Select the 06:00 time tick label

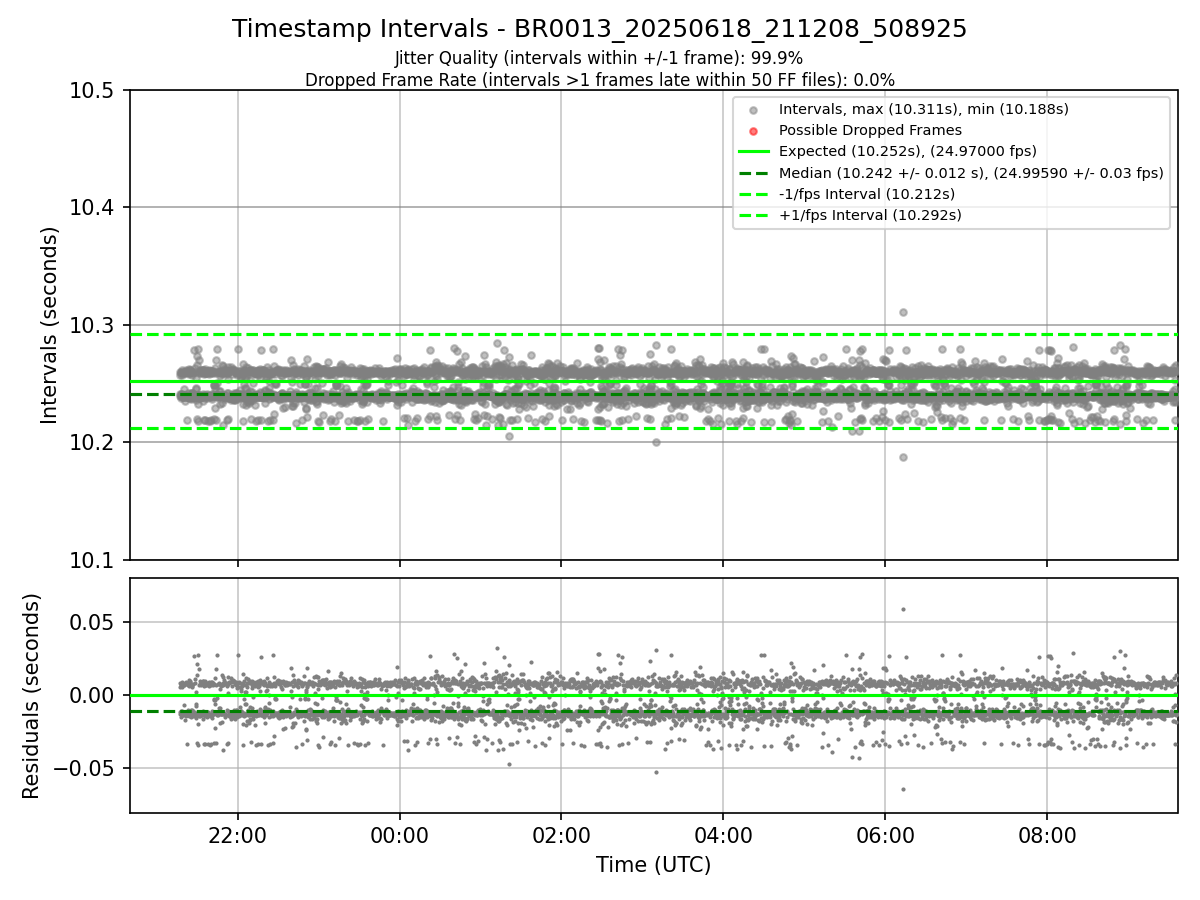pyautogui.click(x=885, y=835)
